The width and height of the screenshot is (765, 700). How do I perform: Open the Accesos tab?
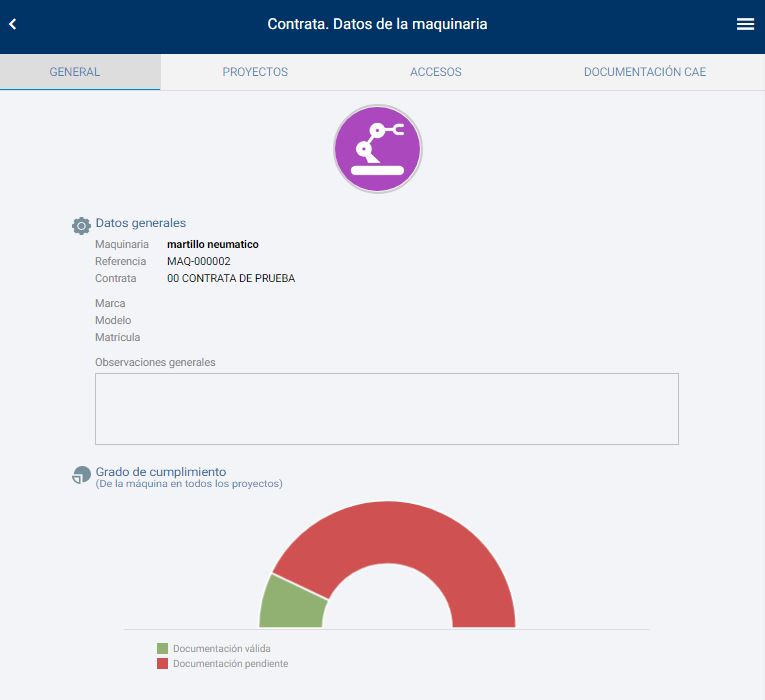pyautogui.click(x=435, y=72)
